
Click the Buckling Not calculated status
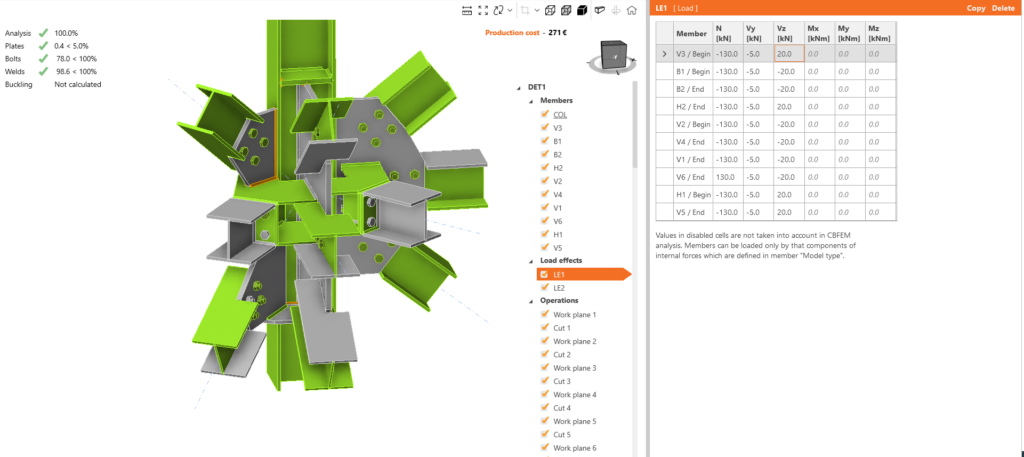click(53, 84)
